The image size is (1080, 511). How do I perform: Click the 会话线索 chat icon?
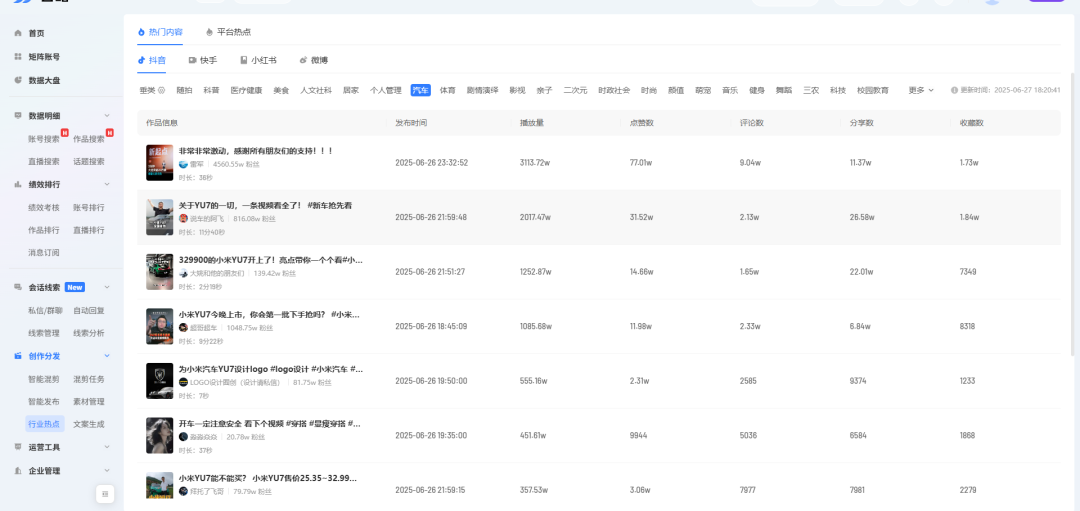[x=18, y=287]
